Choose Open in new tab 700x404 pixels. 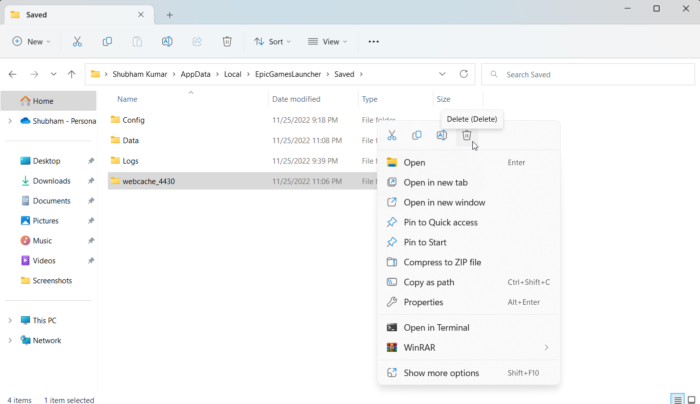[x=468, y=183]
